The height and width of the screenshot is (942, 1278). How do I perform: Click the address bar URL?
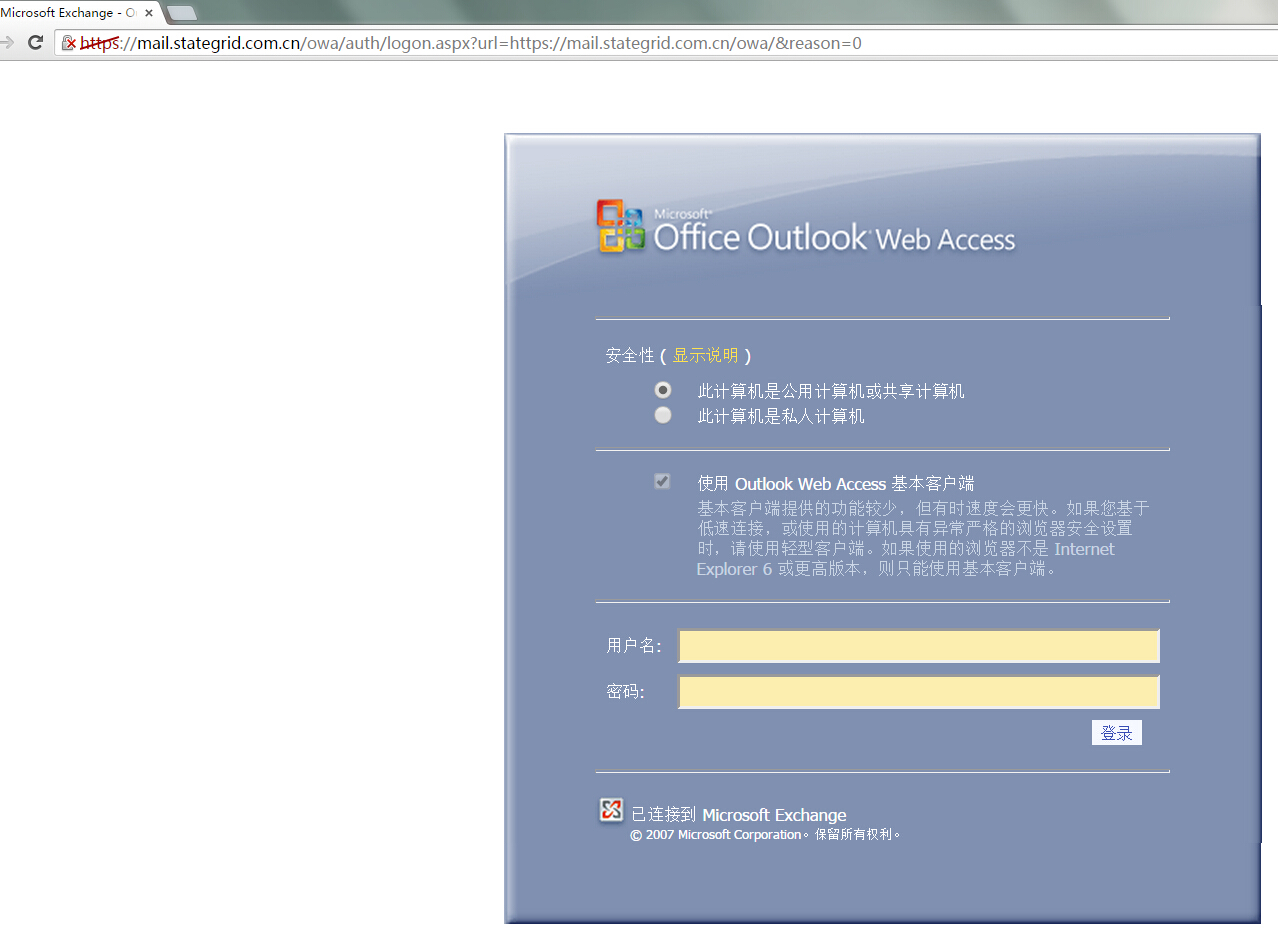pos(470,43)
